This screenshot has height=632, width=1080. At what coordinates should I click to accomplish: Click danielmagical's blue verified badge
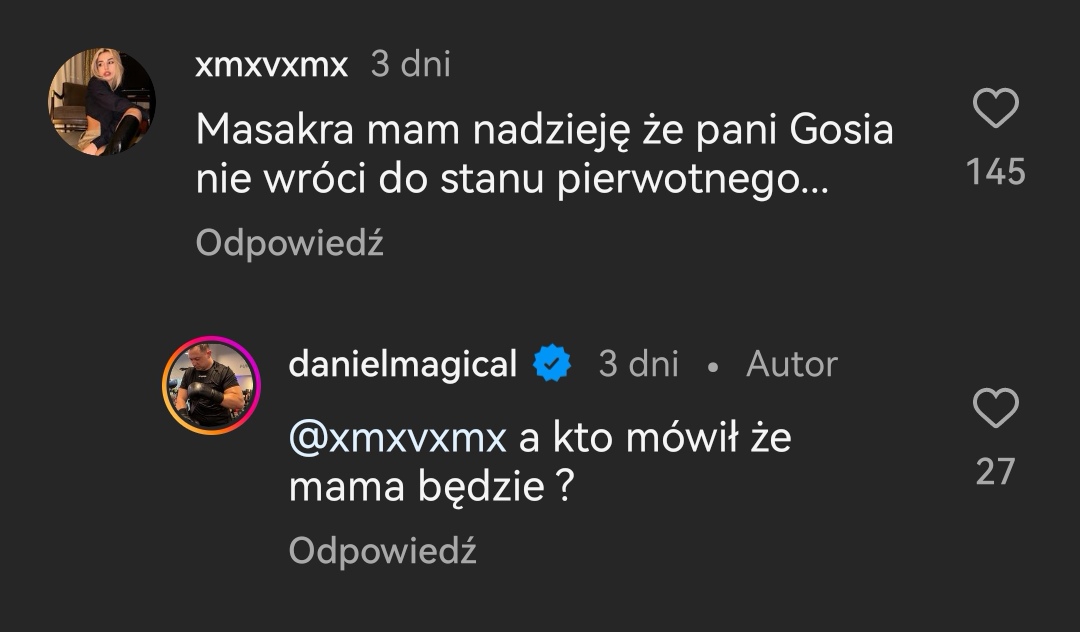pyautogui.click(x=552, y=364)
